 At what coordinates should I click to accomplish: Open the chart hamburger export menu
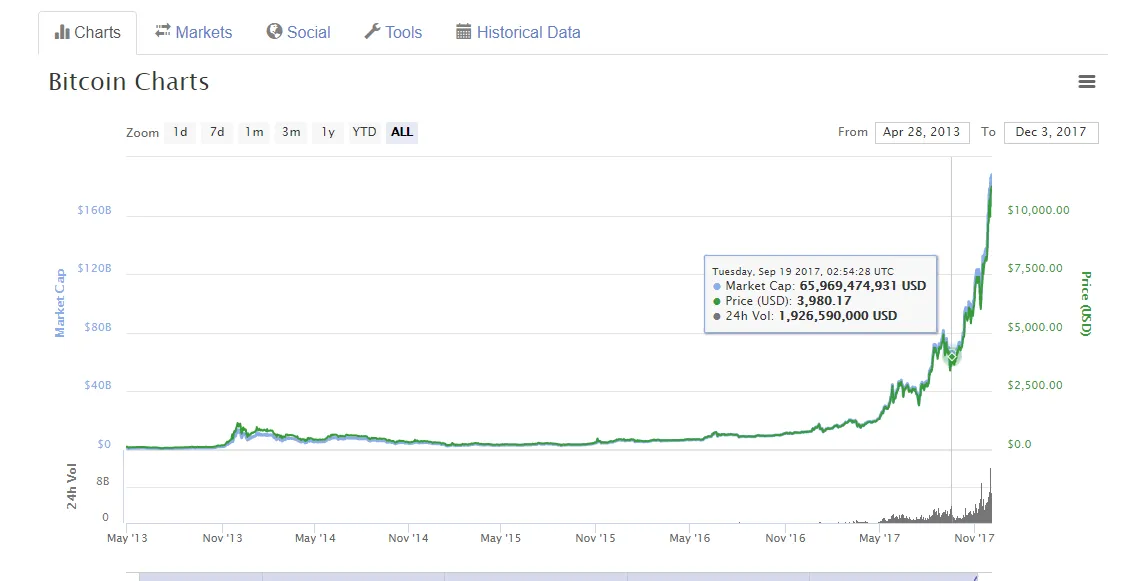[x=1087, y=82]
